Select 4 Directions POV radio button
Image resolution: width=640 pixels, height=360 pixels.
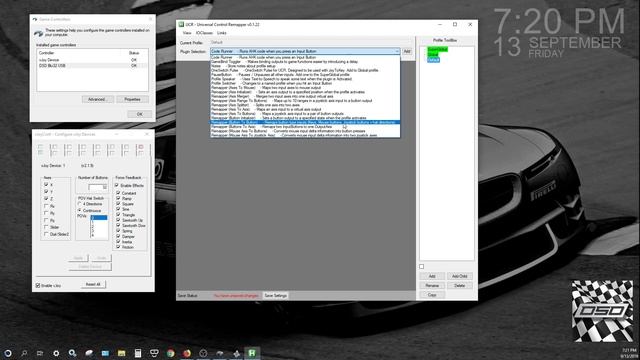(x=80, y=204)
